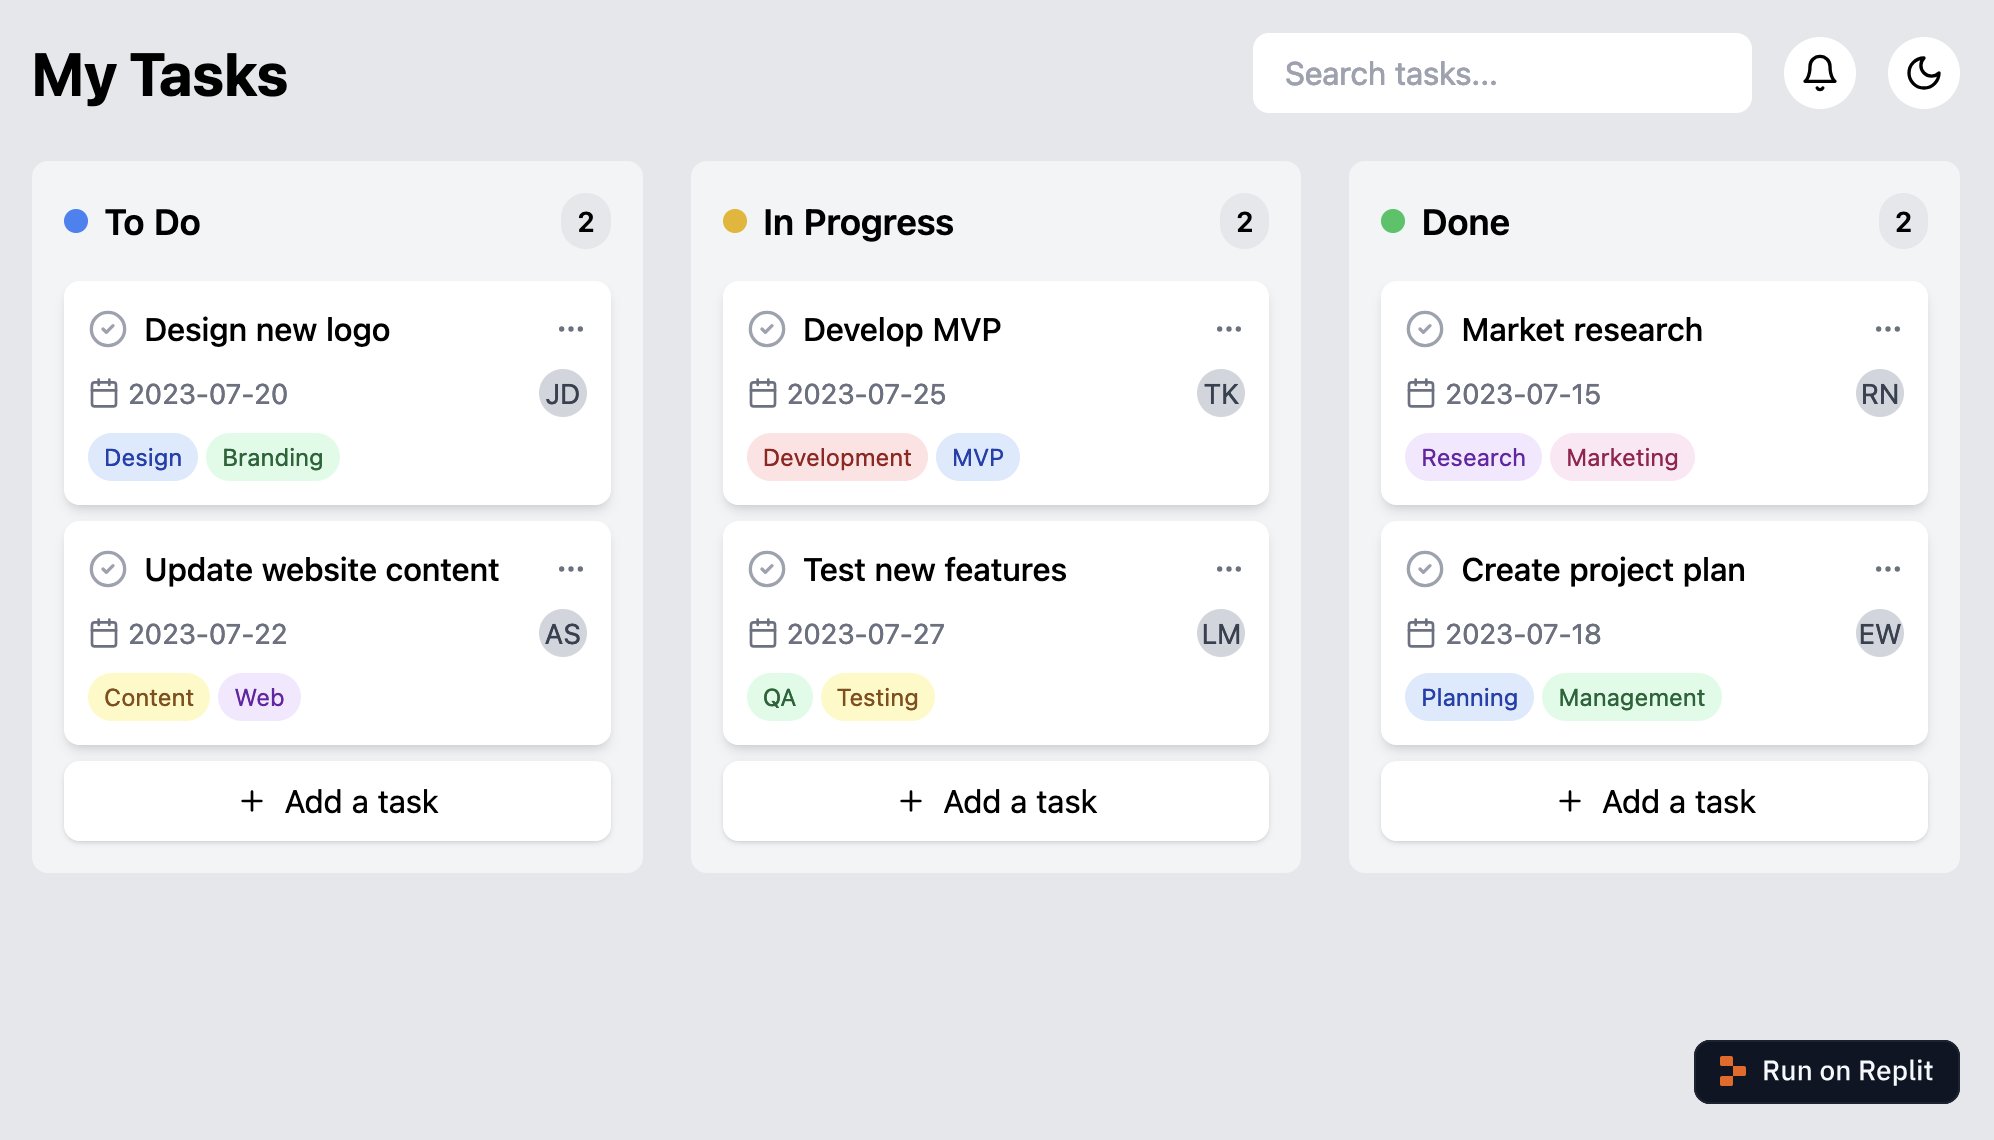Click calendar icon on Test new features
Viewport: 1994px width, 1140px height.
click(763, 634)
